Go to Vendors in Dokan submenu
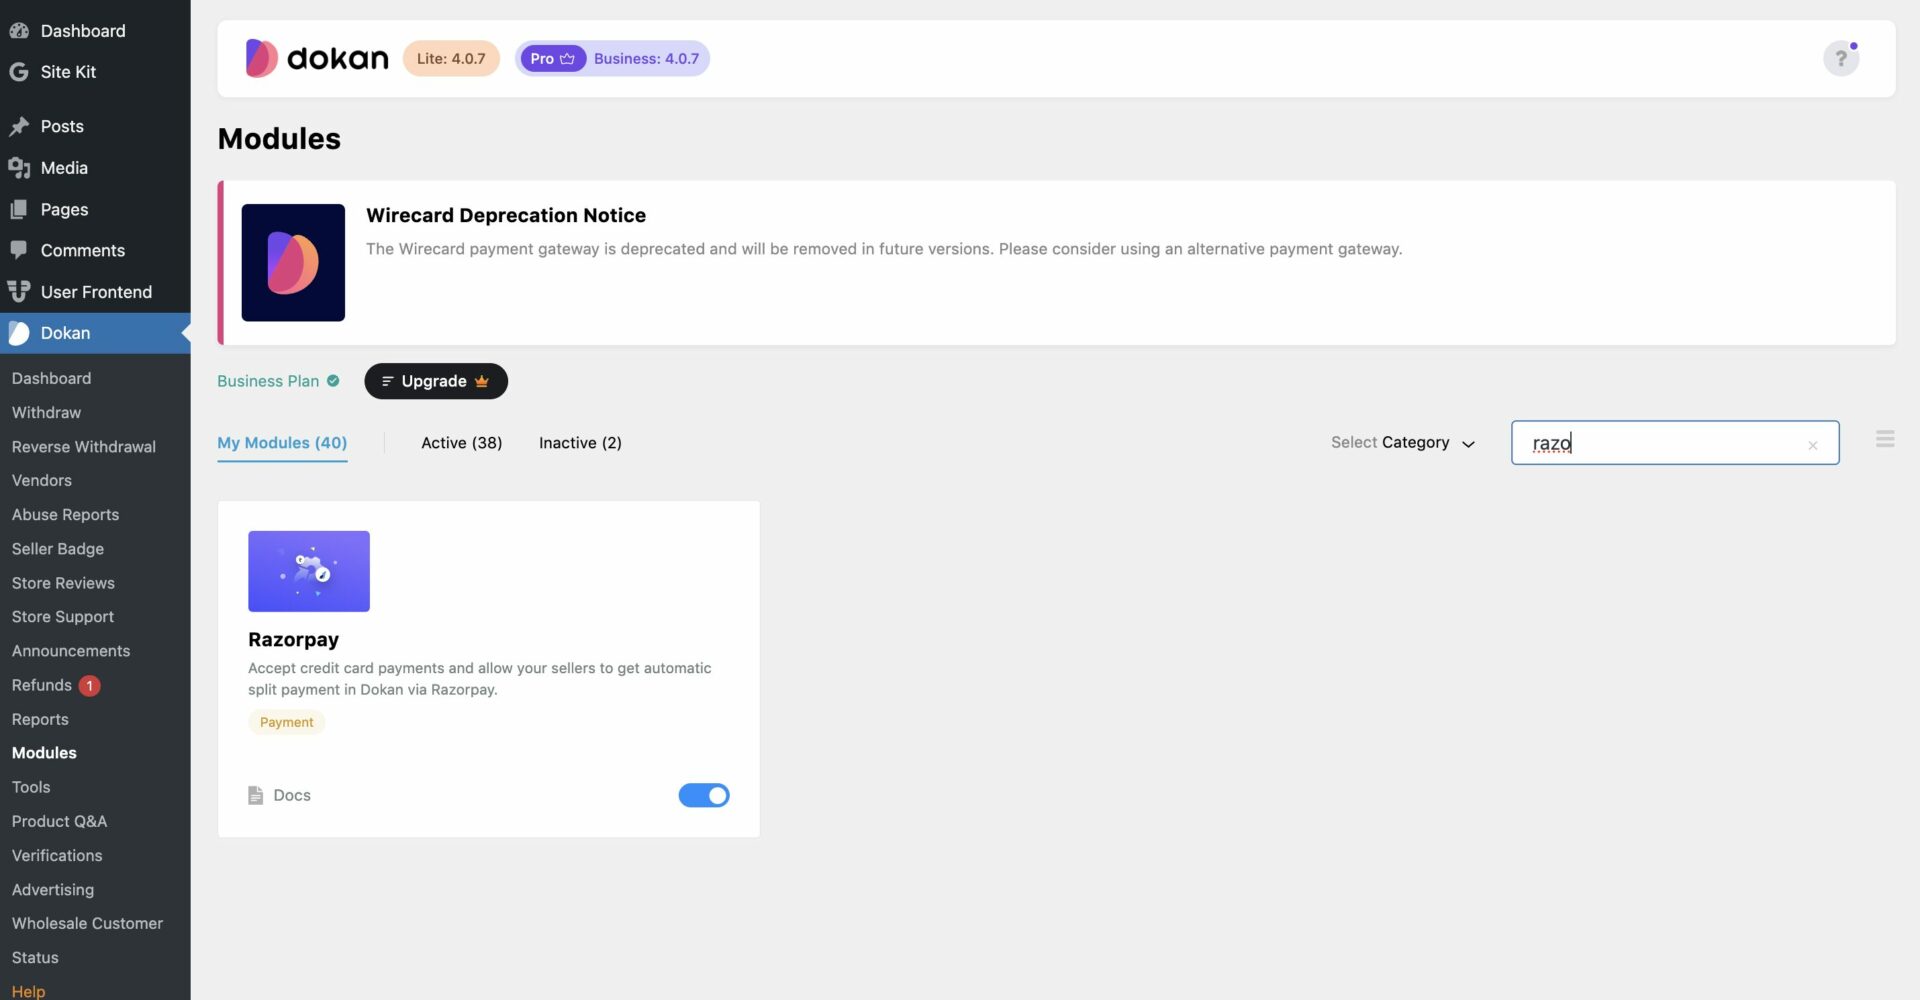This screenshot has height=1000, width=1920. tap(42, 480)
